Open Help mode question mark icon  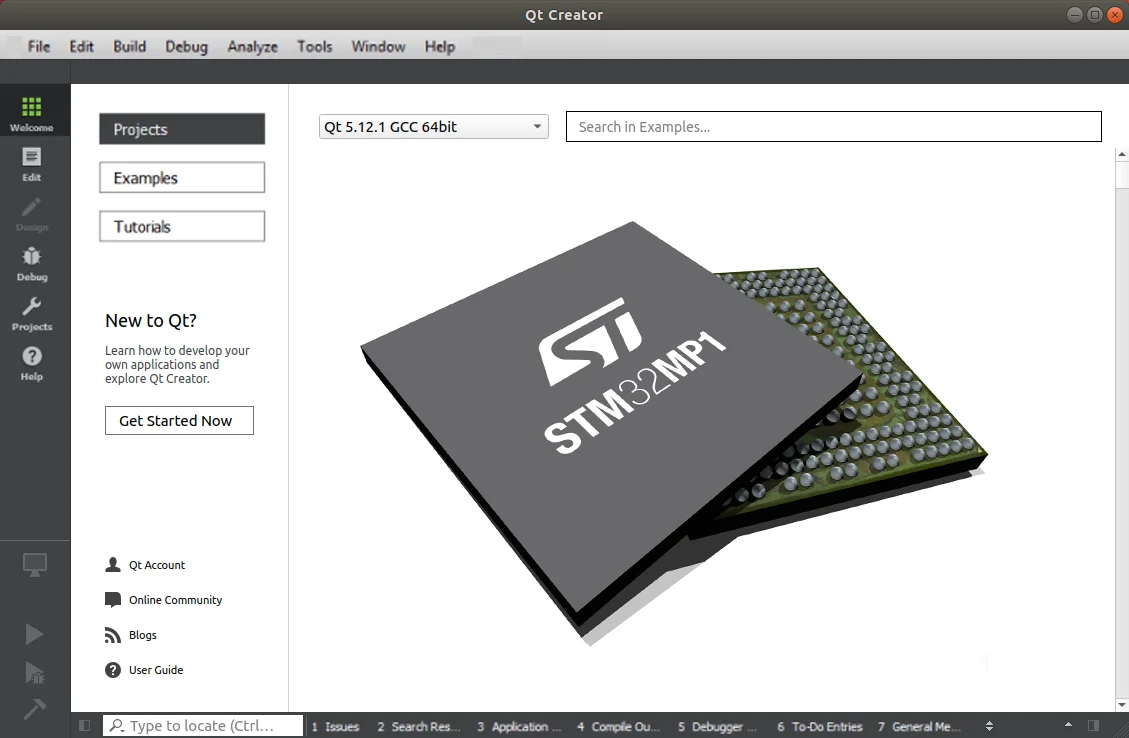pyautogui.click(x=32, y=363)
